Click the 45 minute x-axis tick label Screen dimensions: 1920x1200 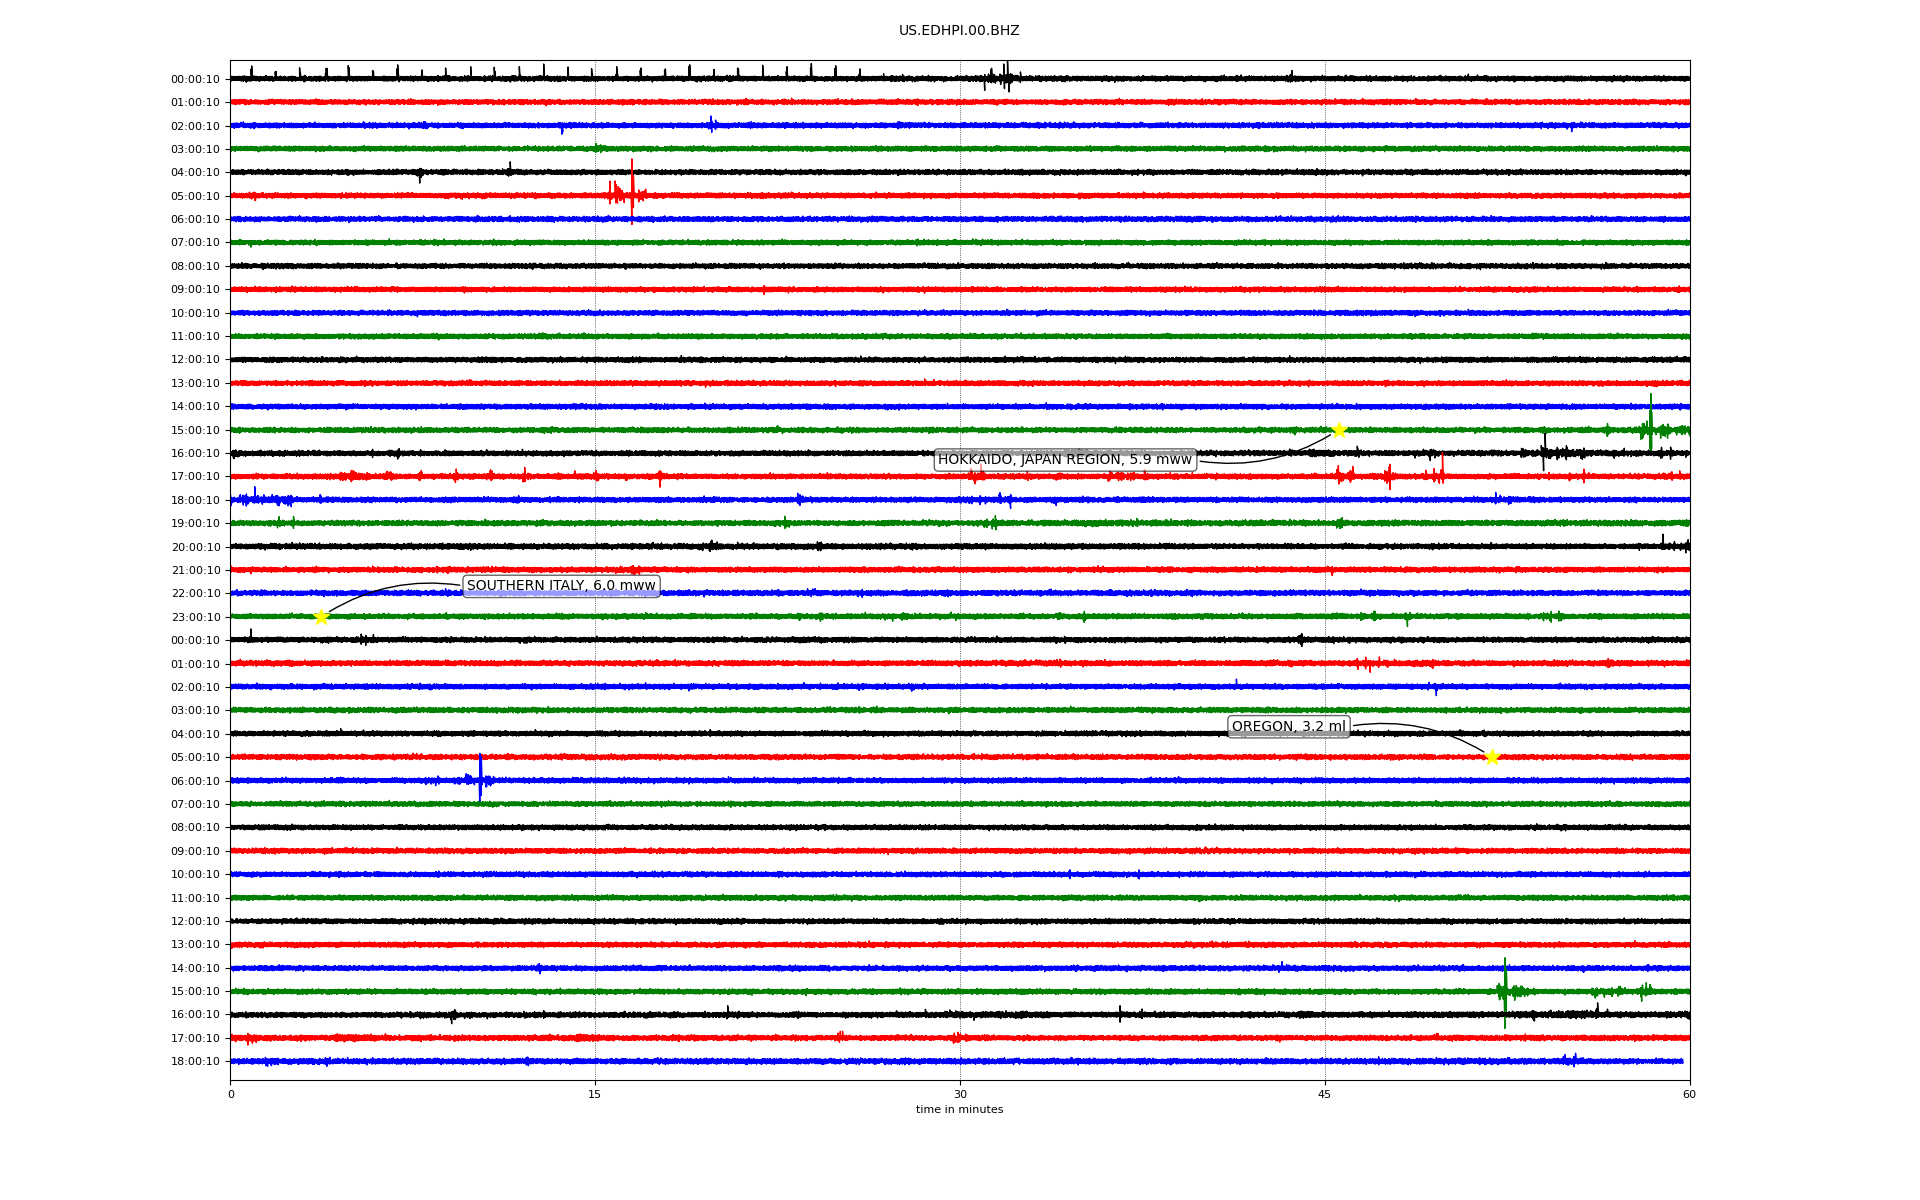[1325, 1094]
